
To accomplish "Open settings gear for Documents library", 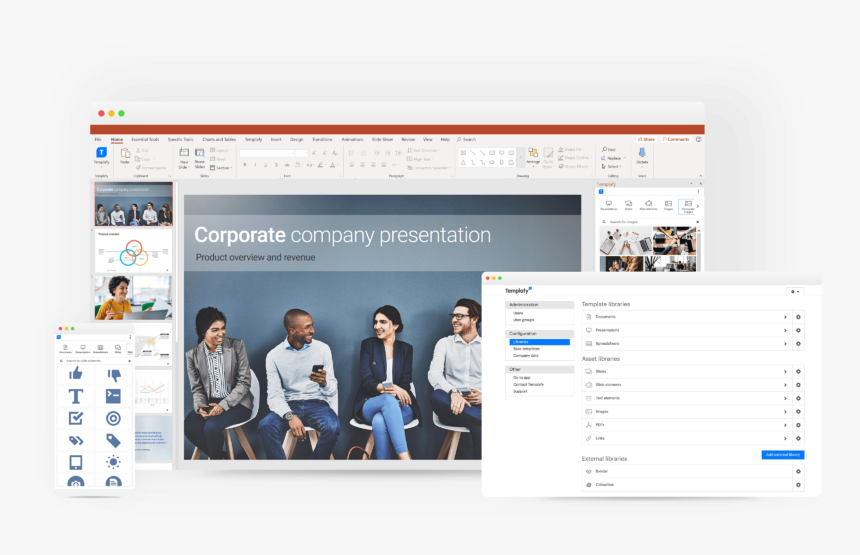I will point(798,317).
